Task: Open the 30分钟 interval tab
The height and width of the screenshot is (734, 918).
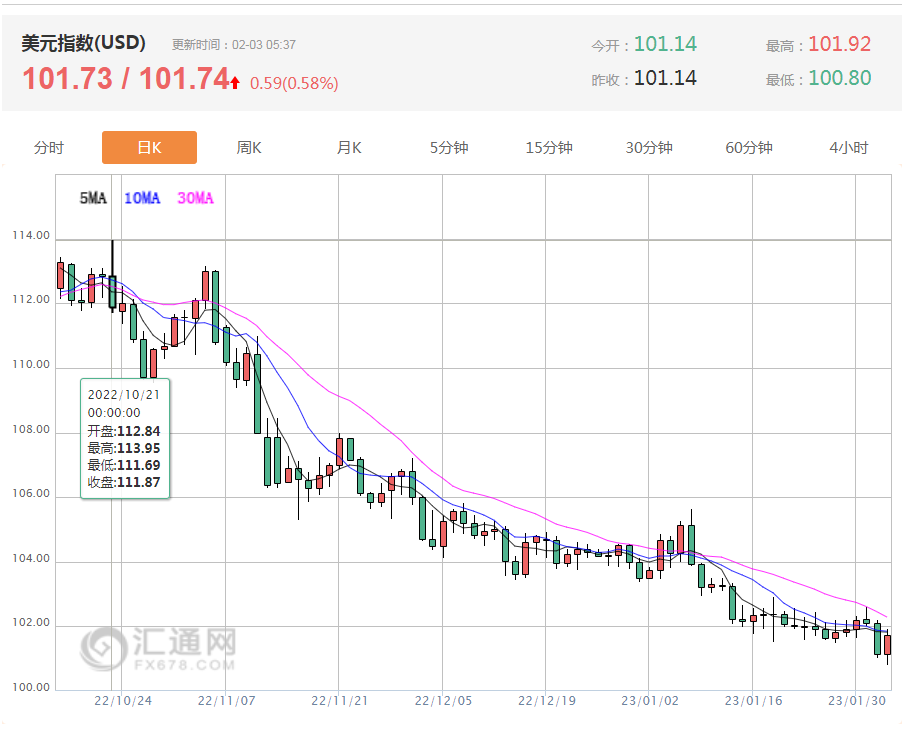Action: click(x=649, y=148)
